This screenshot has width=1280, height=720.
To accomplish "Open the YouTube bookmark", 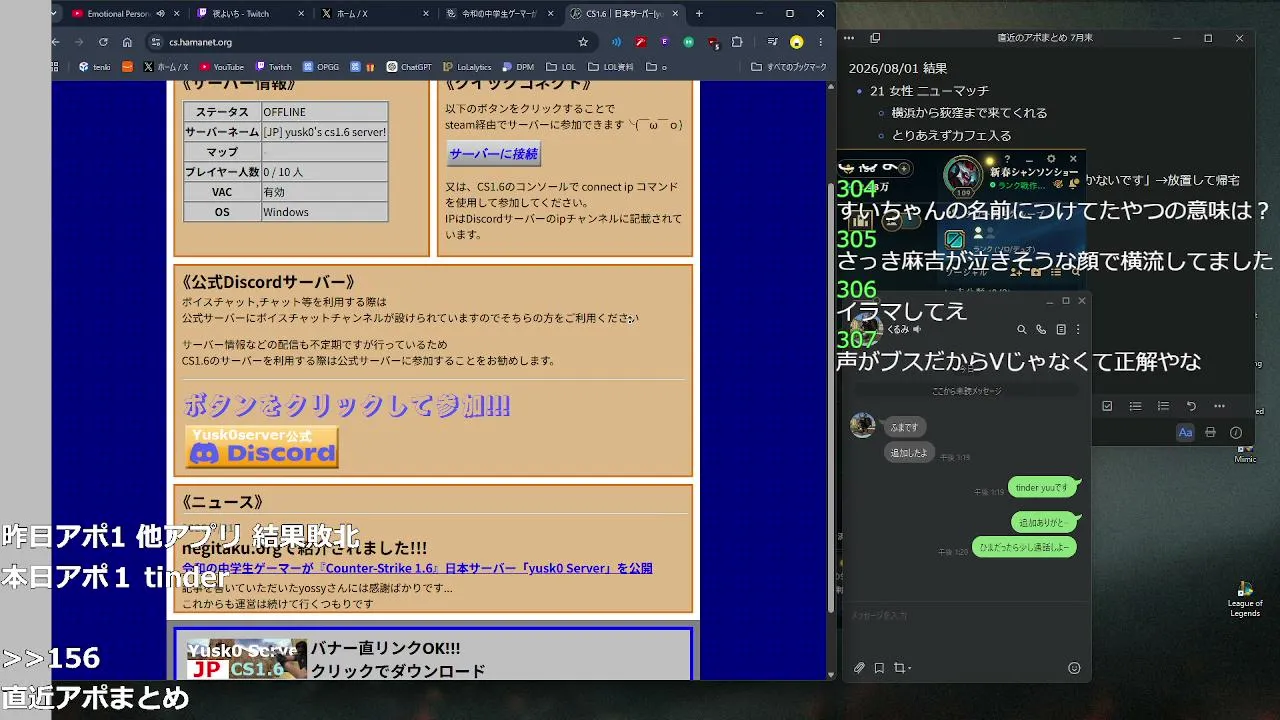I will coord(222,67).
